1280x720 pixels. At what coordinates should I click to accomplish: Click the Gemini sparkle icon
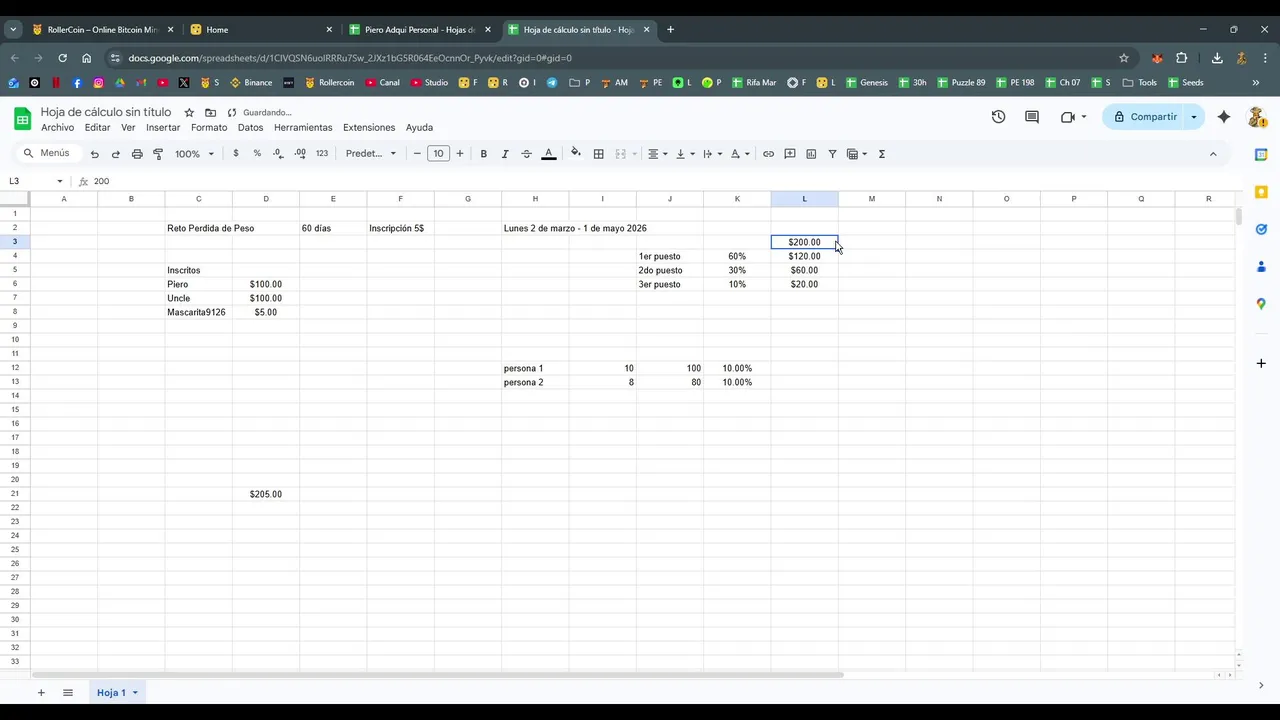[1224, 117]
